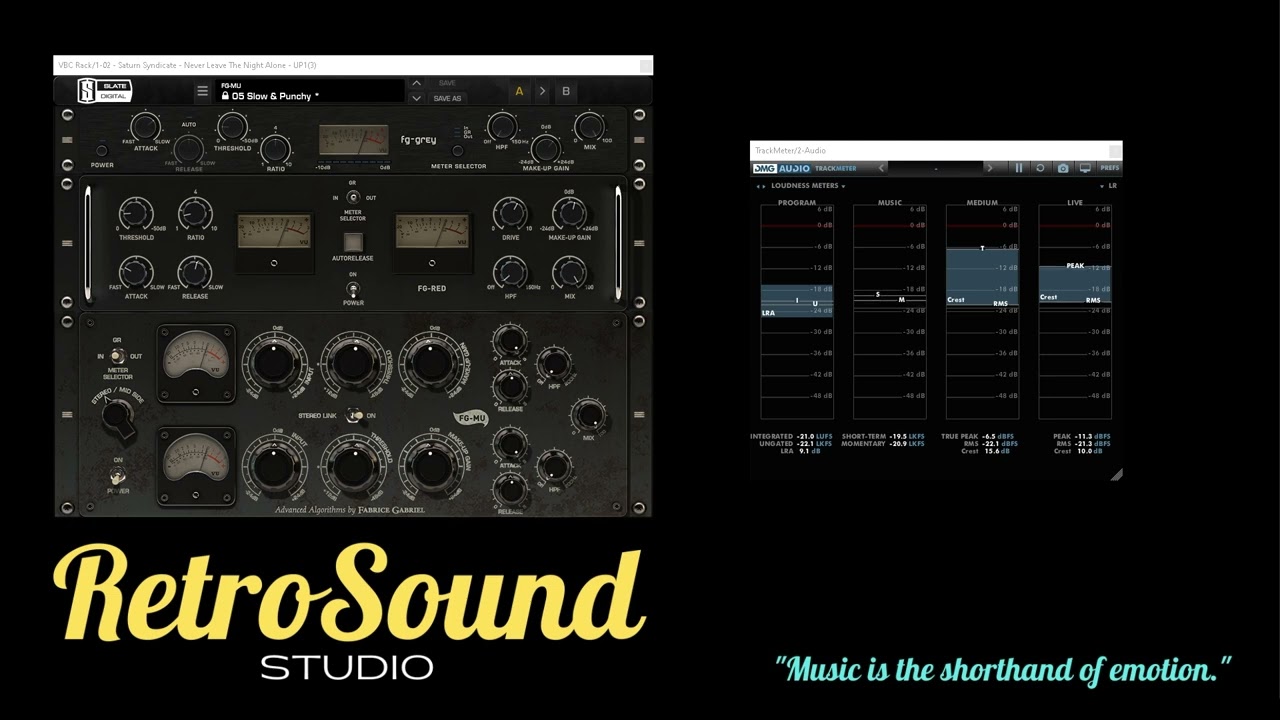Viewport: 1280px width, 720px height.
Task: Switch to setting A
Action: [x=519, y=91]
